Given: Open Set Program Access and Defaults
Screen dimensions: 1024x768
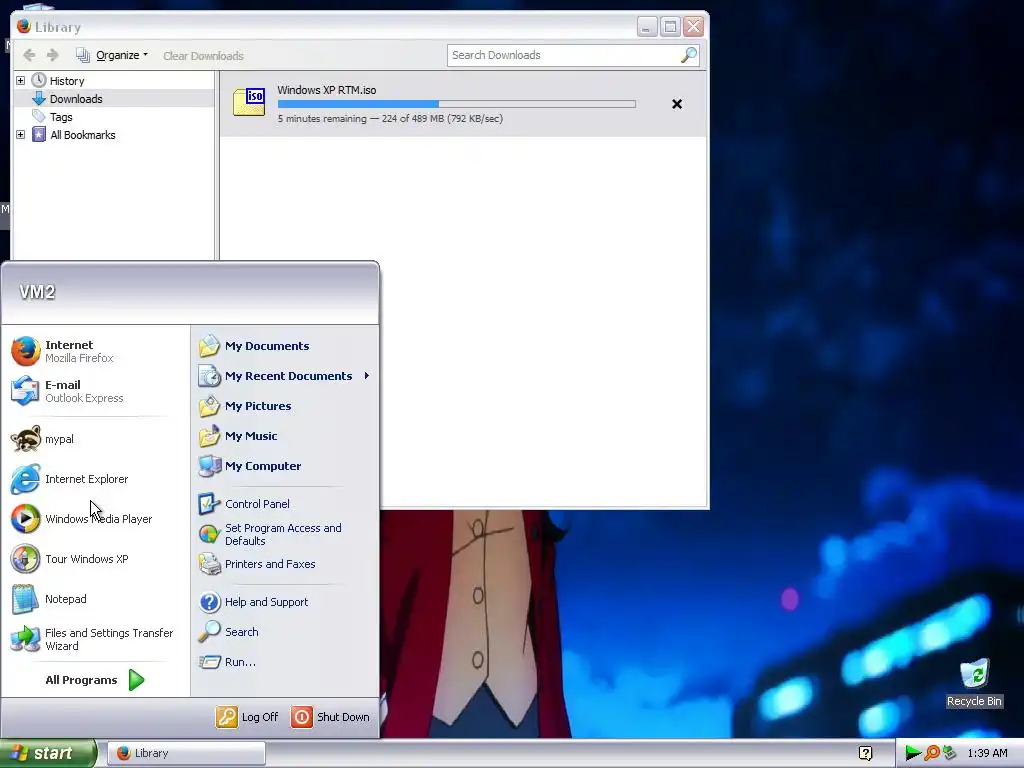Looking at the screenshot, I should coord(270,535).
